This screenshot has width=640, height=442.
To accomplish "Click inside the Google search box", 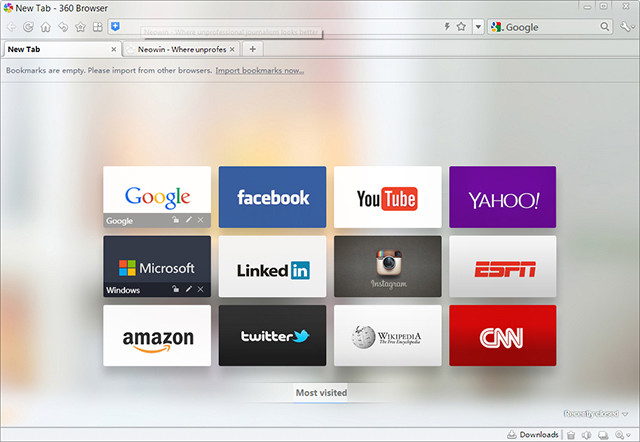I will pyautogui.click(x=551, y=27).
